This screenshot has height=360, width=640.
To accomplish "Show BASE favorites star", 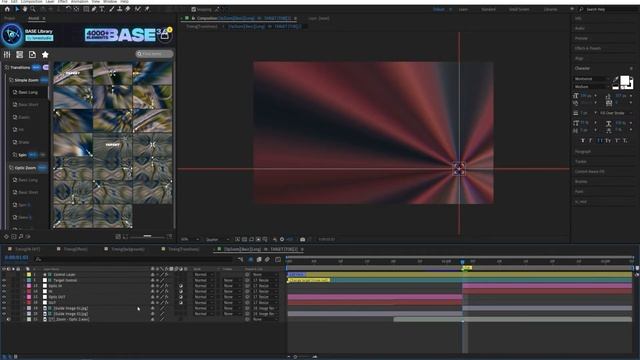I will click(45, 54).
